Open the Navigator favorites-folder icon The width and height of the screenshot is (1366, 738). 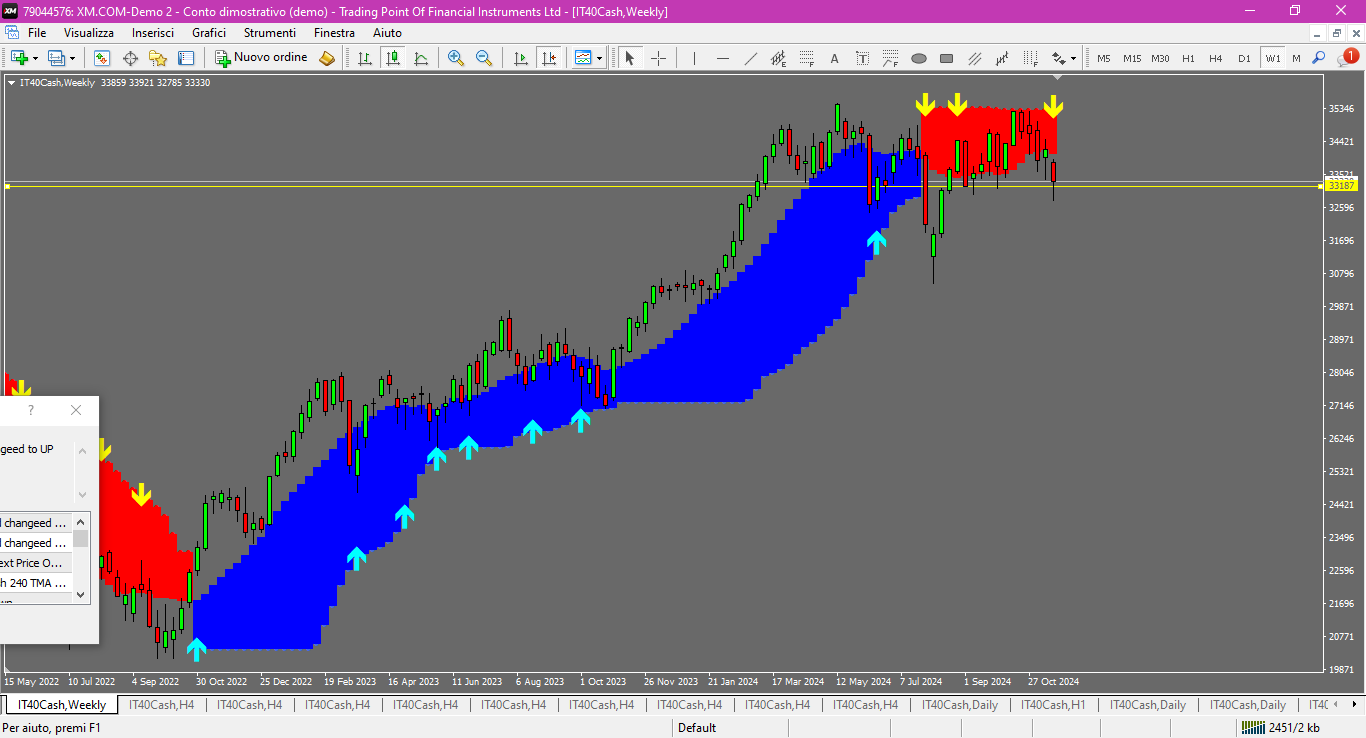click(158, 58)
